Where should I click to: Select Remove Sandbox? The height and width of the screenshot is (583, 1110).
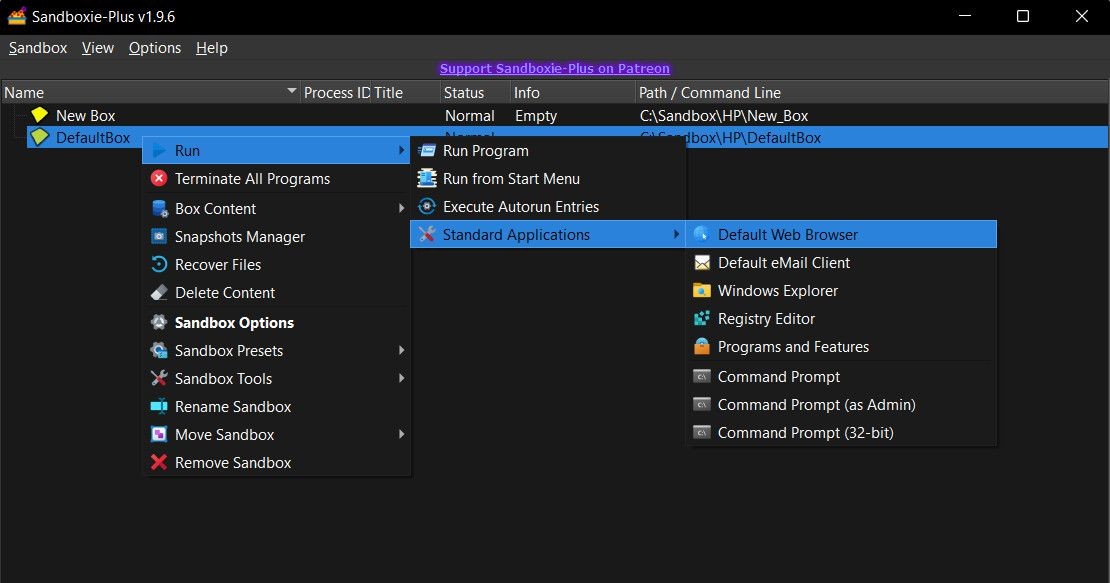(276, 463)
